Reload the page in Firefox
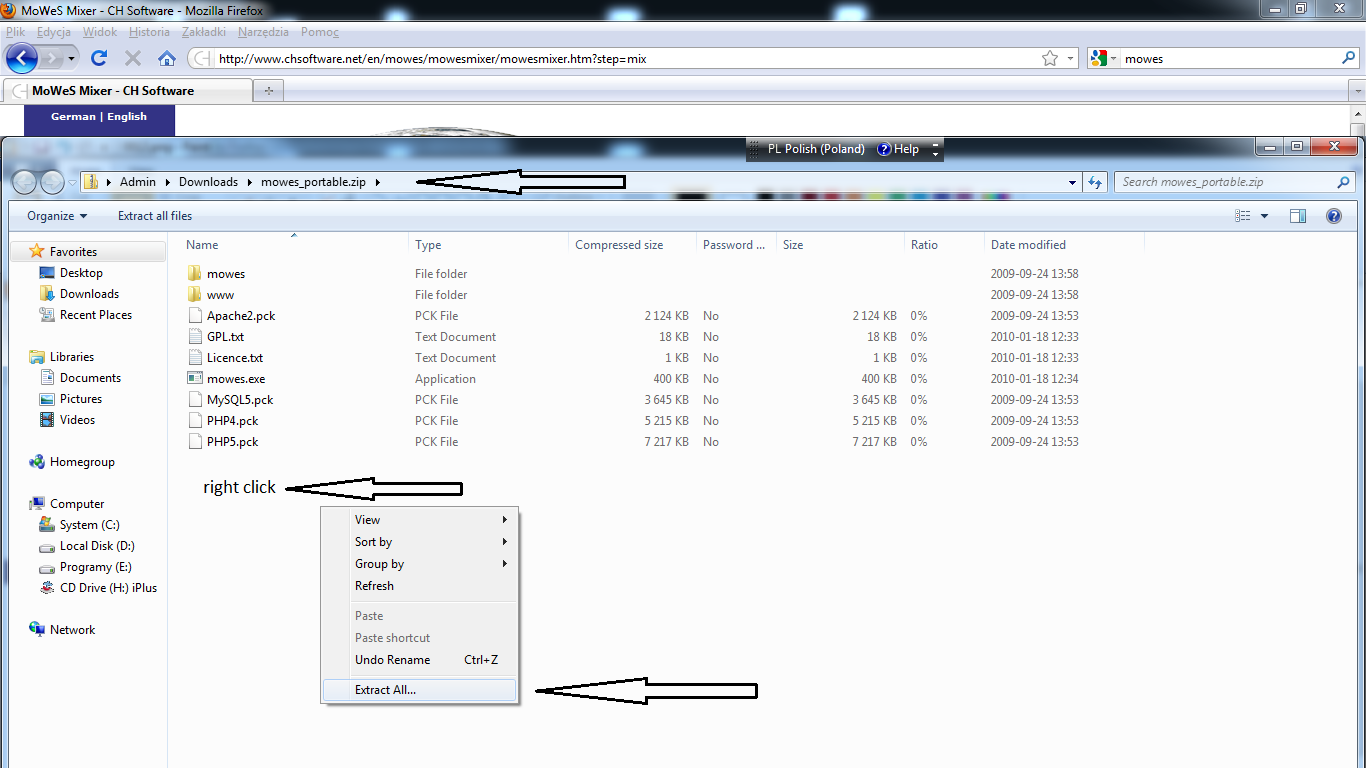The width and height of the screenshot is (1366, 768). tap(99, 58)
